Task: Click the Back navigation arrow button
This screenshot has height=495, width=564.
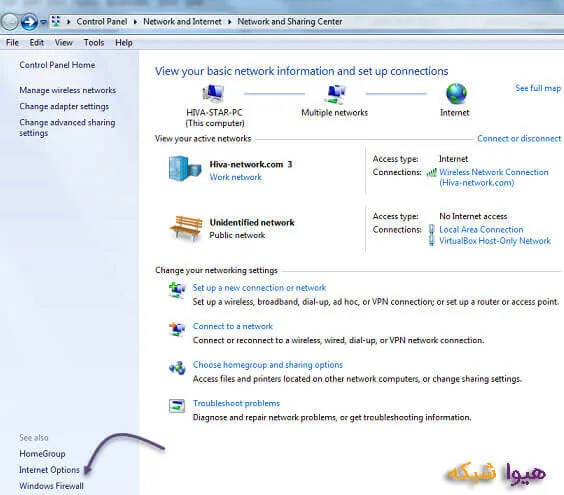Action: coord(9,22)
